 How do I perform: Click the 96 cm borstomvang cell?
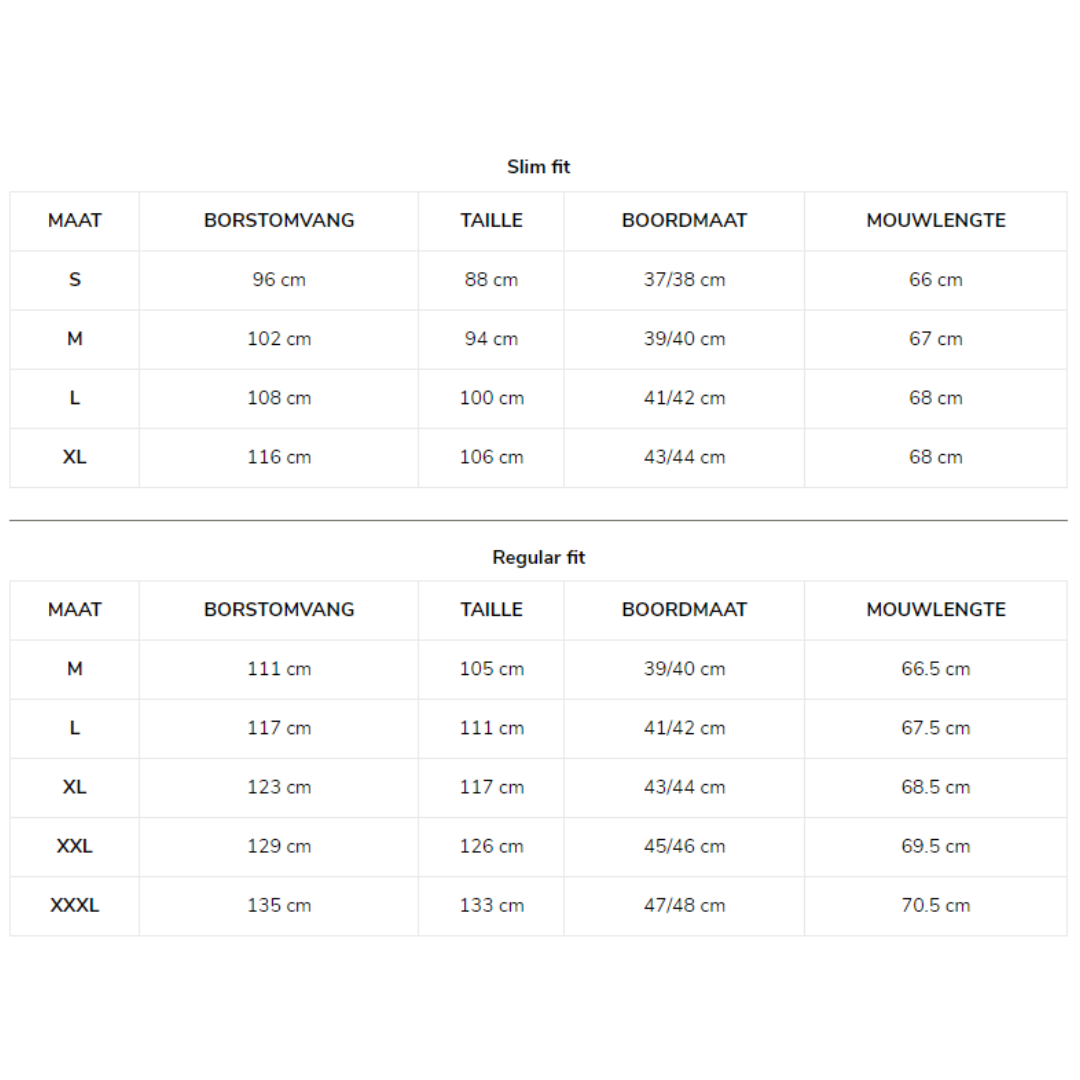pos(278,280)
